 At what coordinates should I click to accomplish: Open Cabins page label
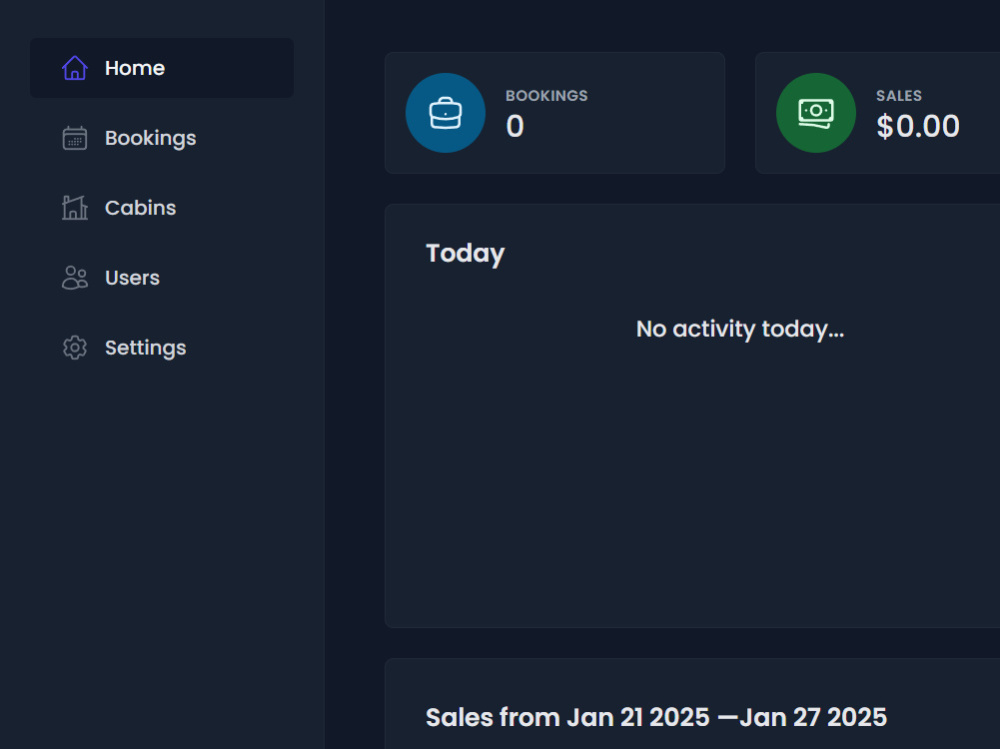coord(140,208)
